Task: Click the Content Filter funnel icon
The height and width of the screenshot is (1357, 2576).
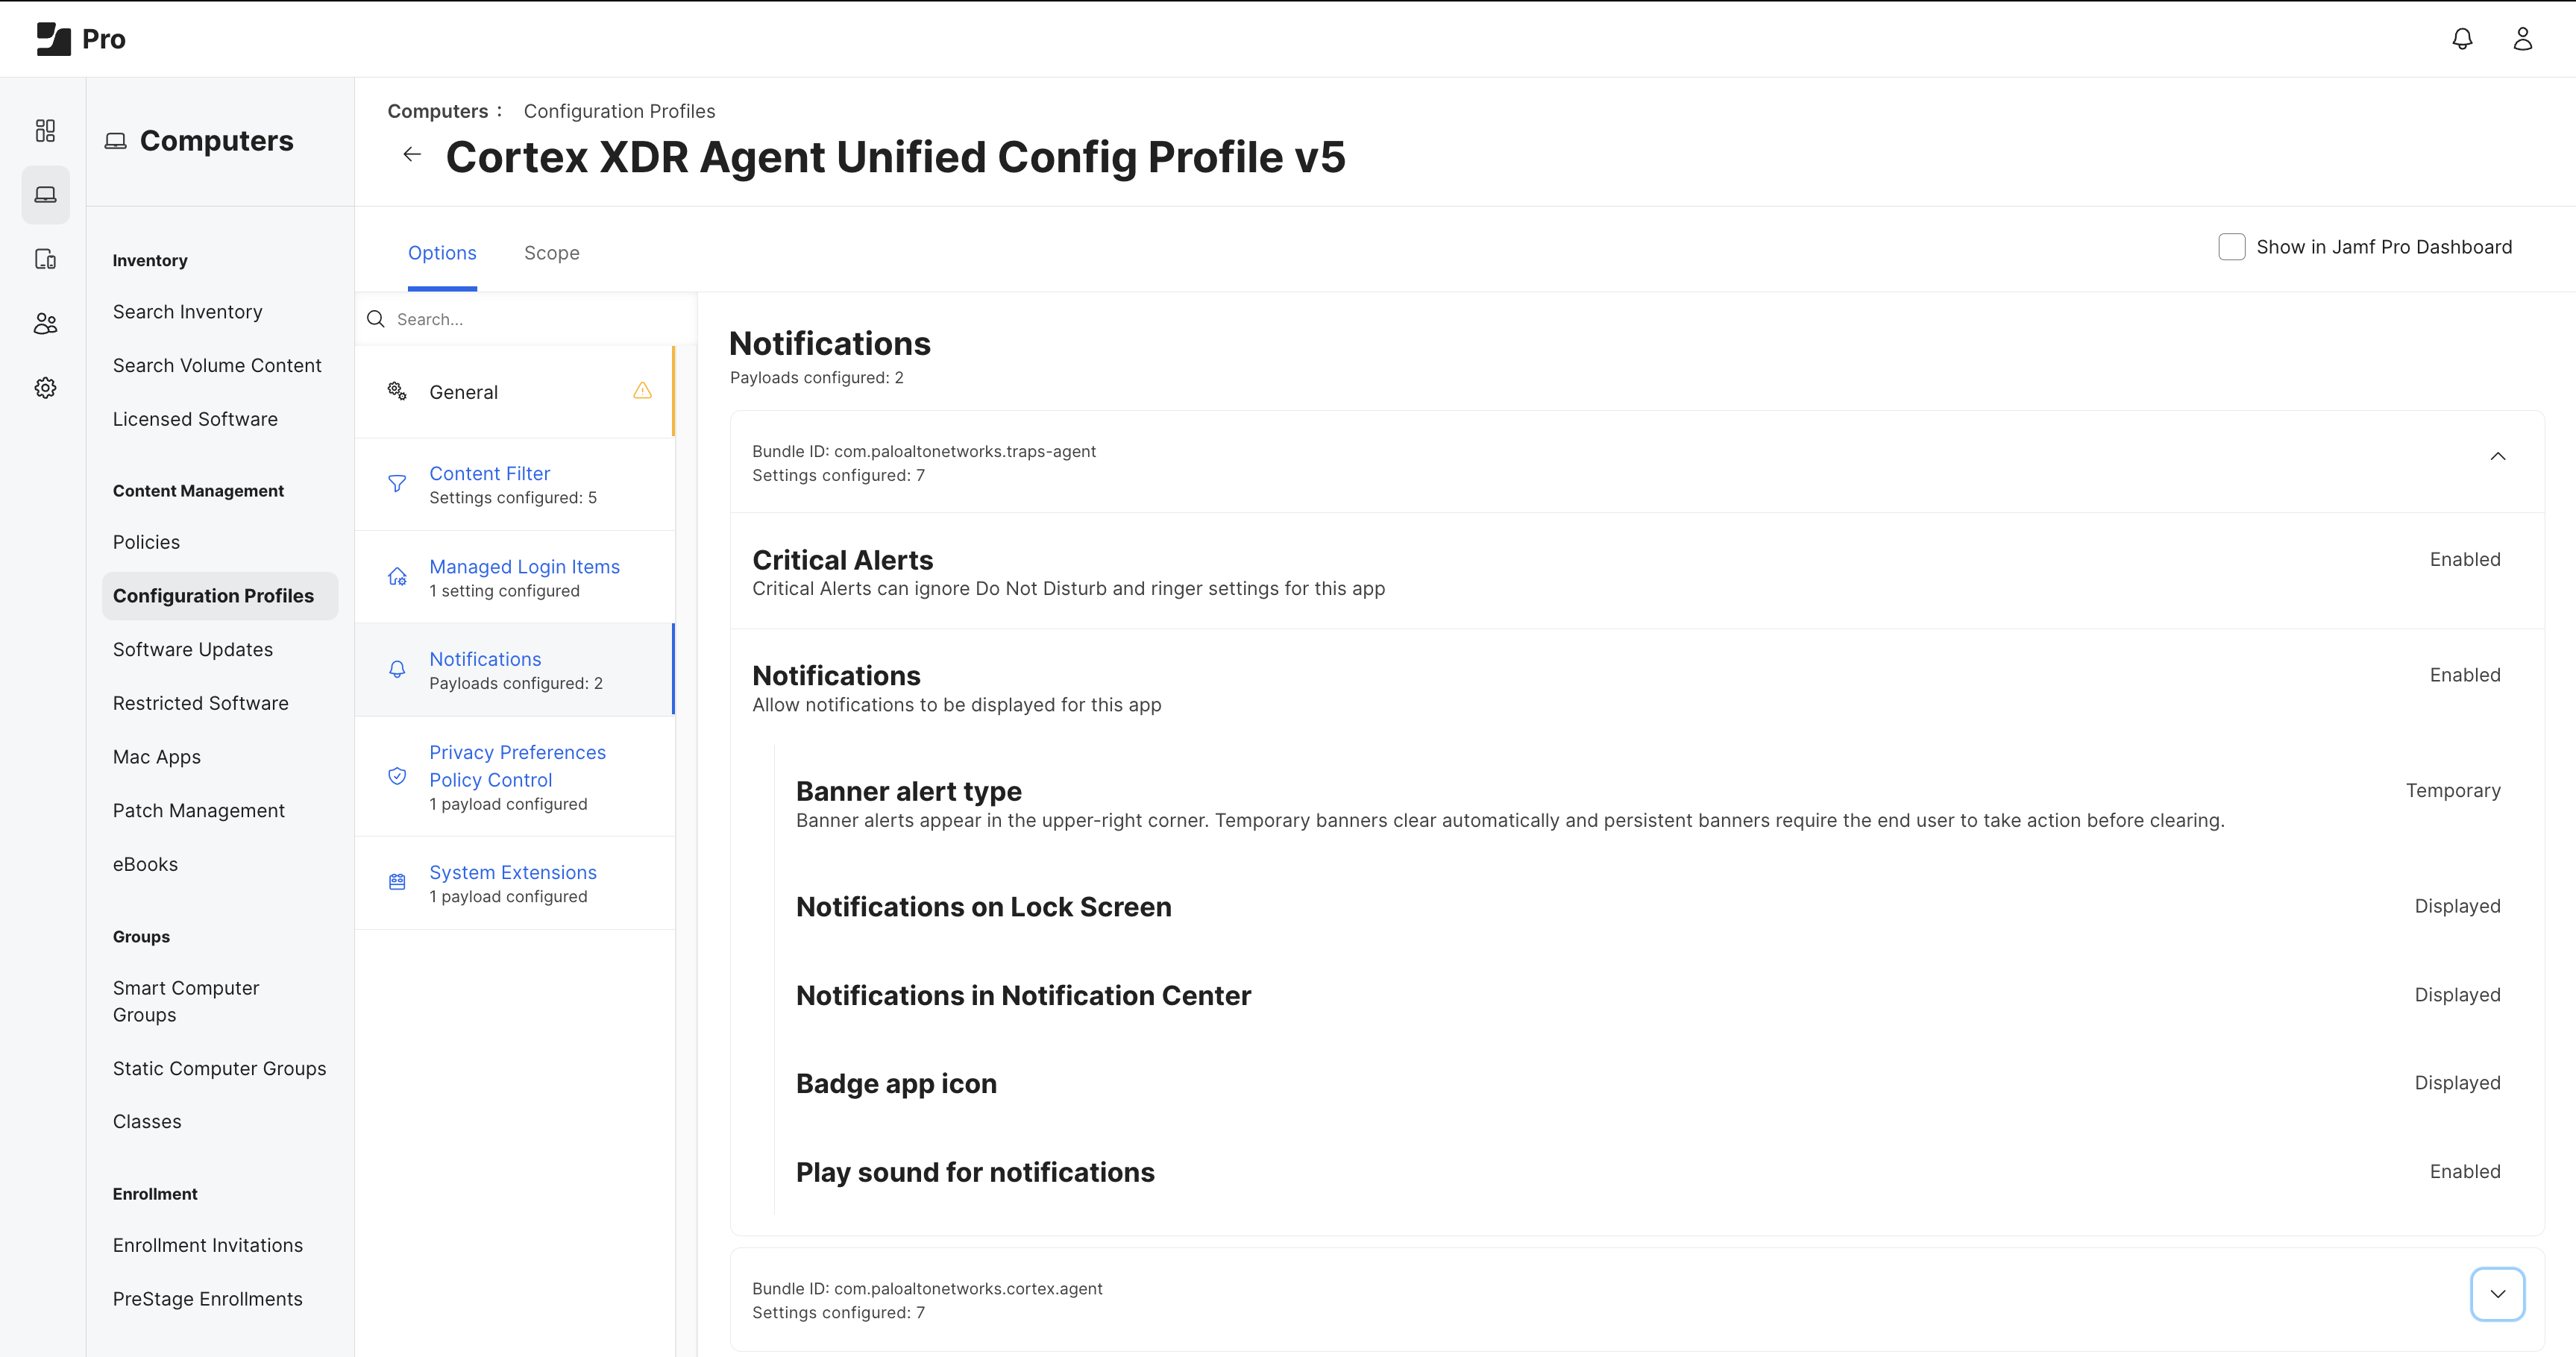Action: (x=397, y=484)
